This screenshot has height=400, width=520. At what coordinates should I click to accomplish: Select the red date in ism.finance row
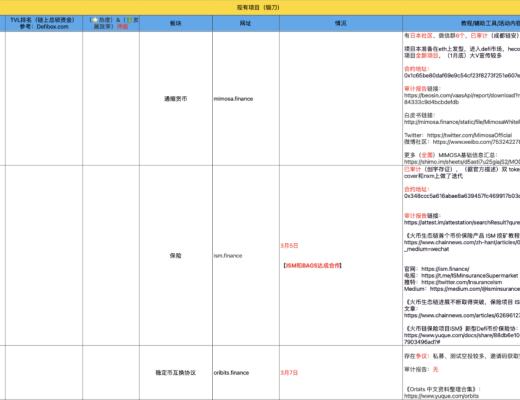289,246
